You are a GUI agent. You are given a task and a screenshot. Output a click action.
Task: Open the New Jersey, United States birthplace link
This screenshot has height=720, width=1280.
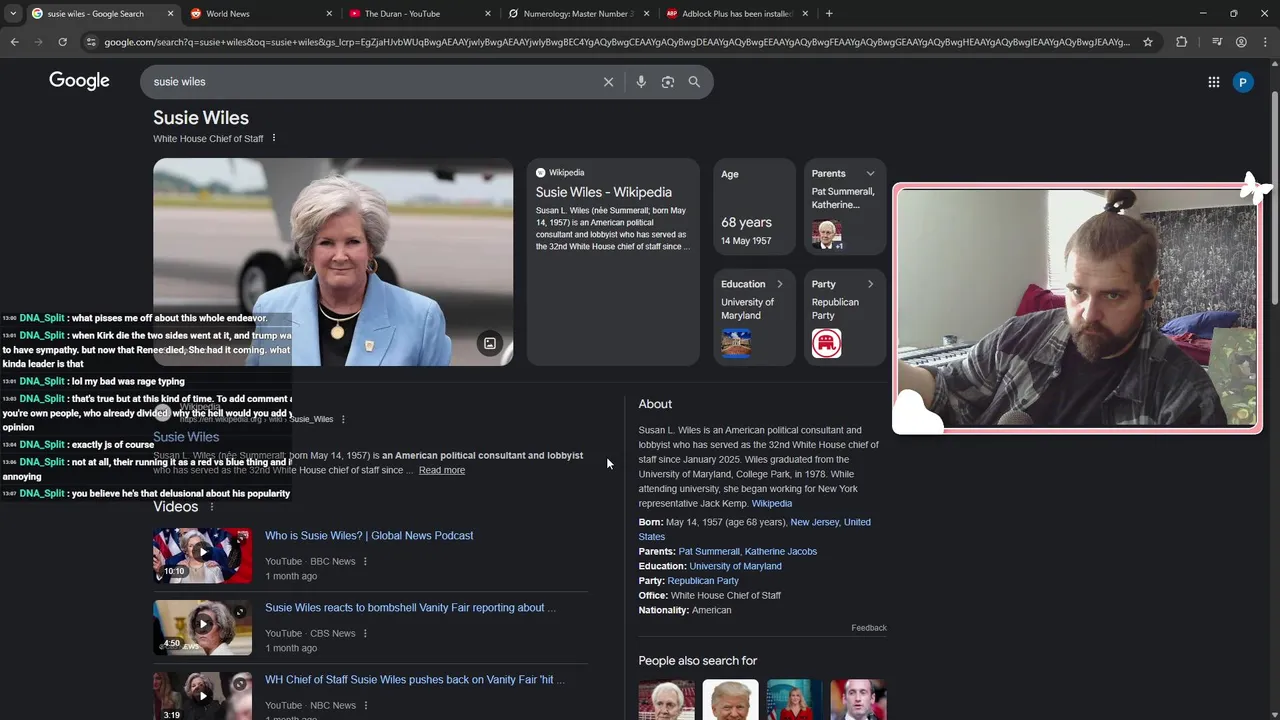coord(830,522)
